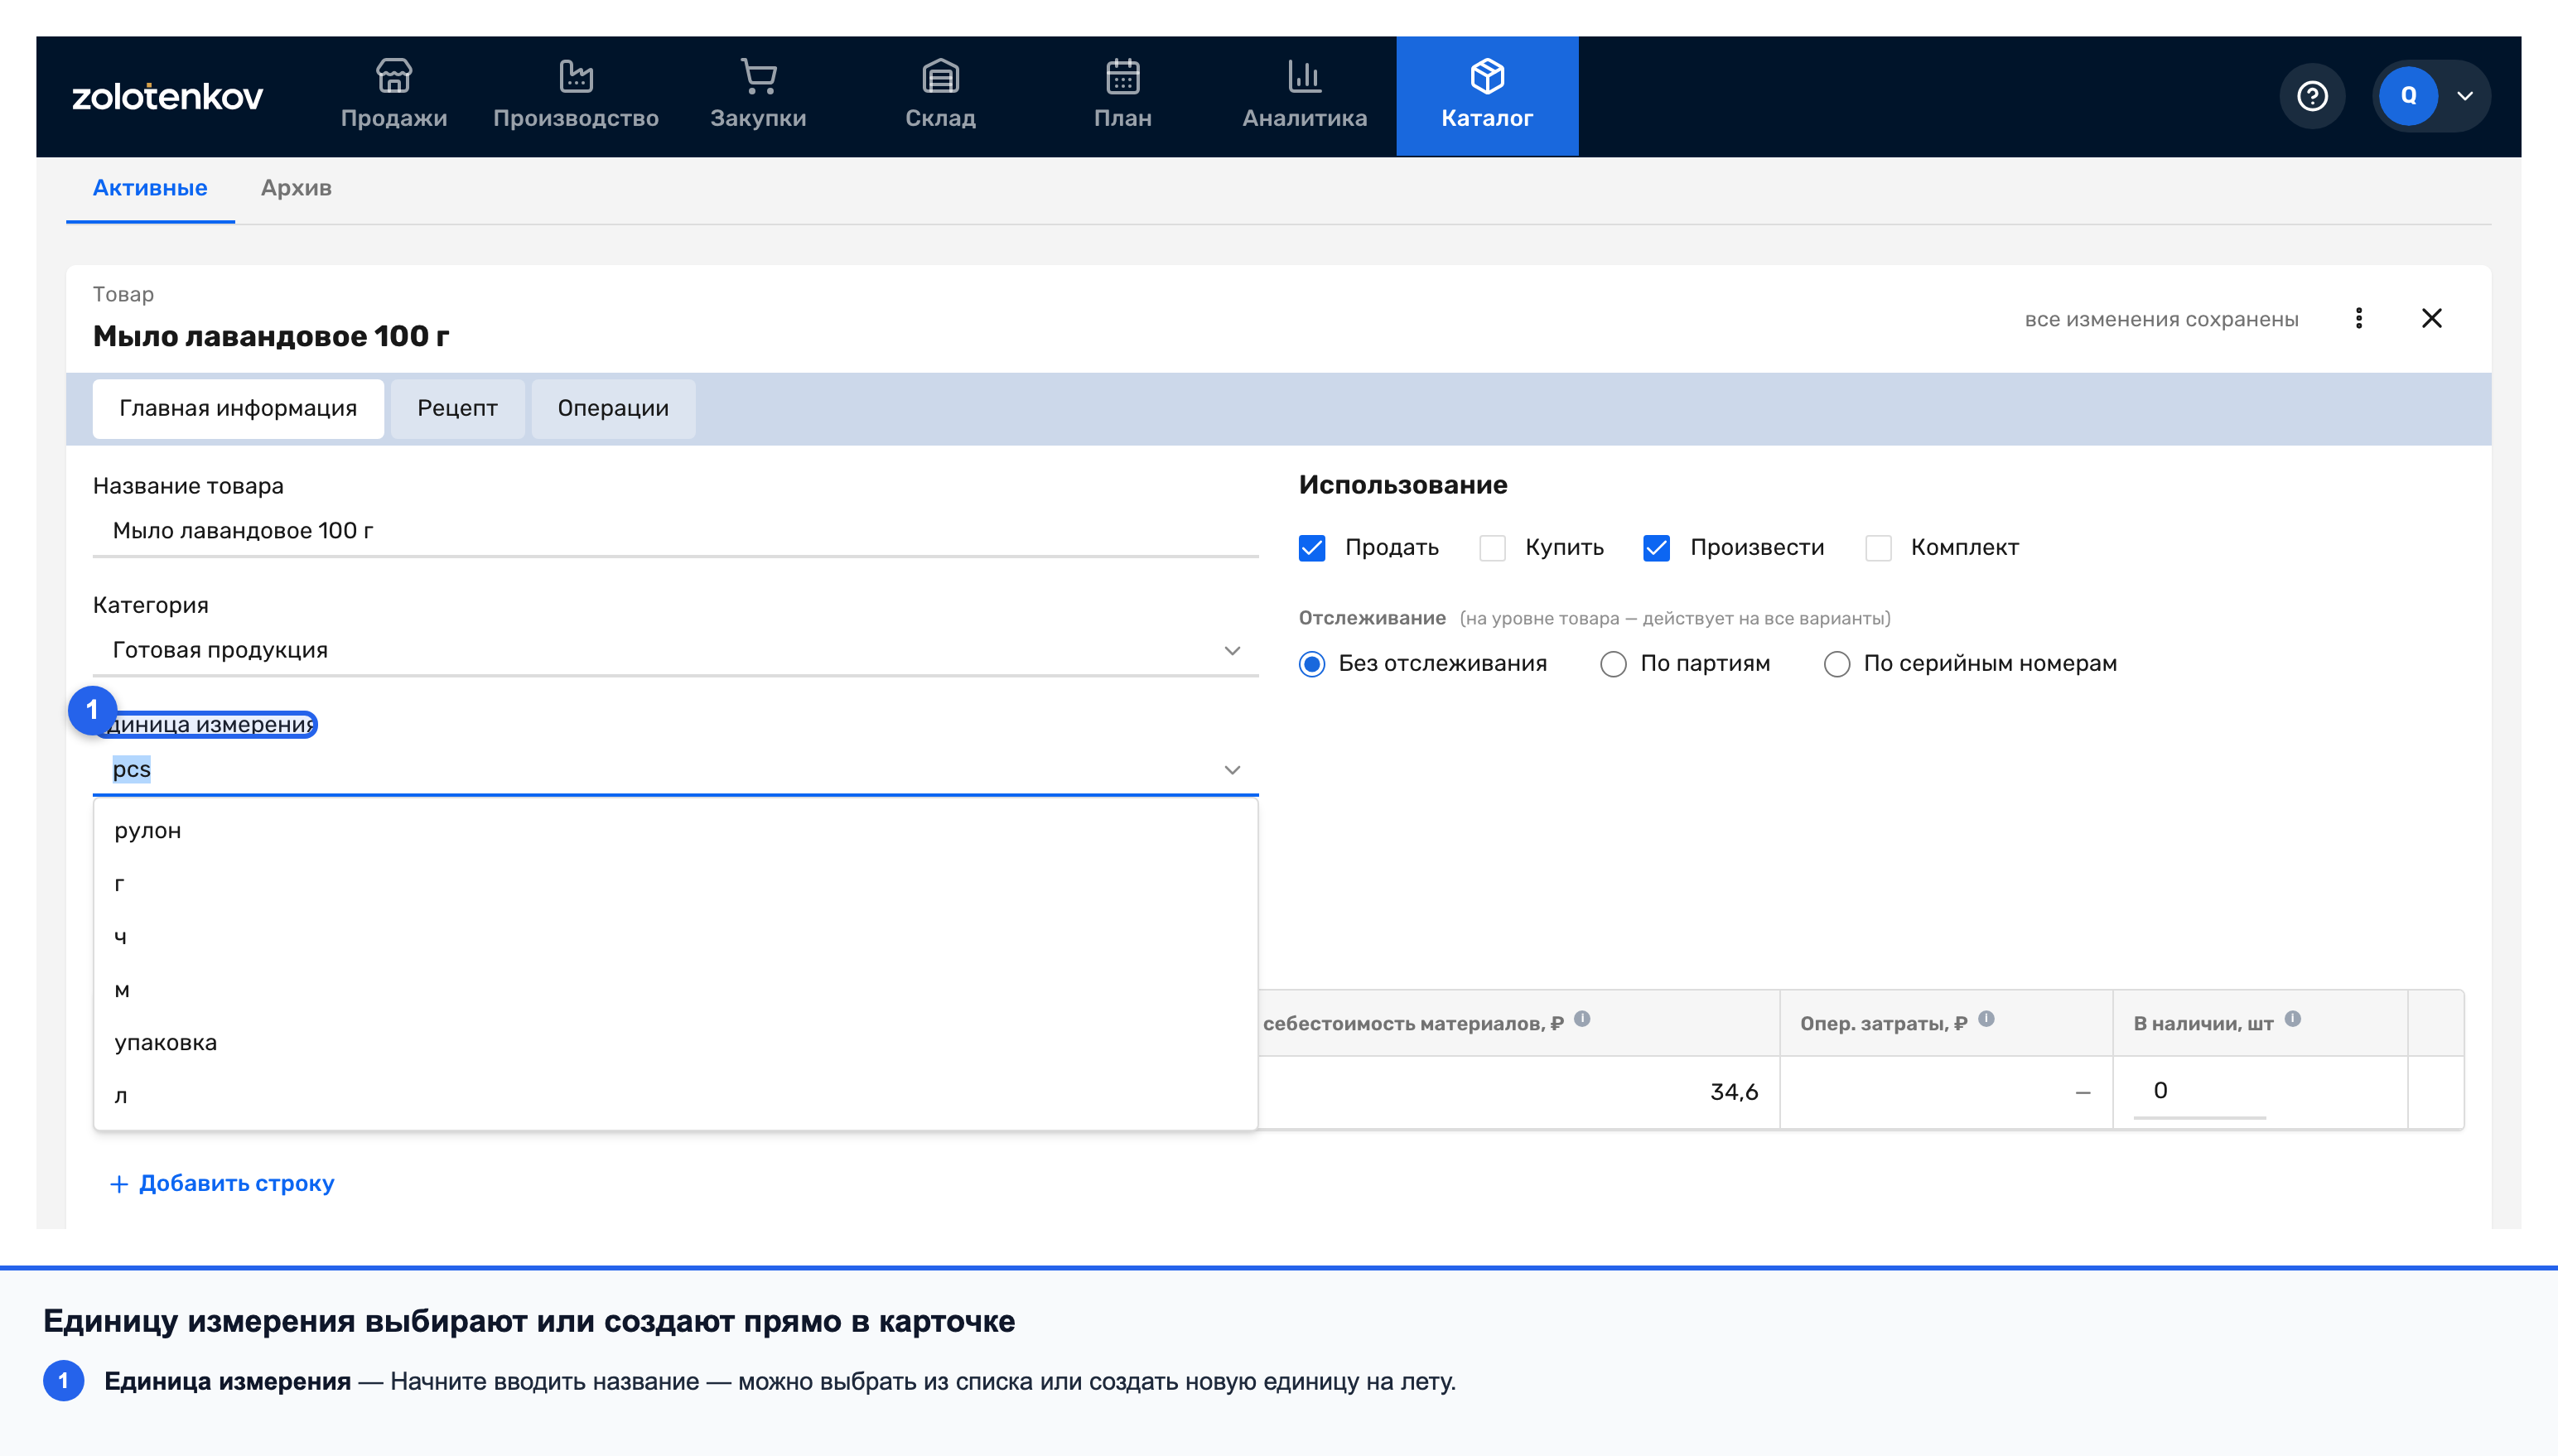
Task: Click the Название товара input field
Action: [675, 531]
